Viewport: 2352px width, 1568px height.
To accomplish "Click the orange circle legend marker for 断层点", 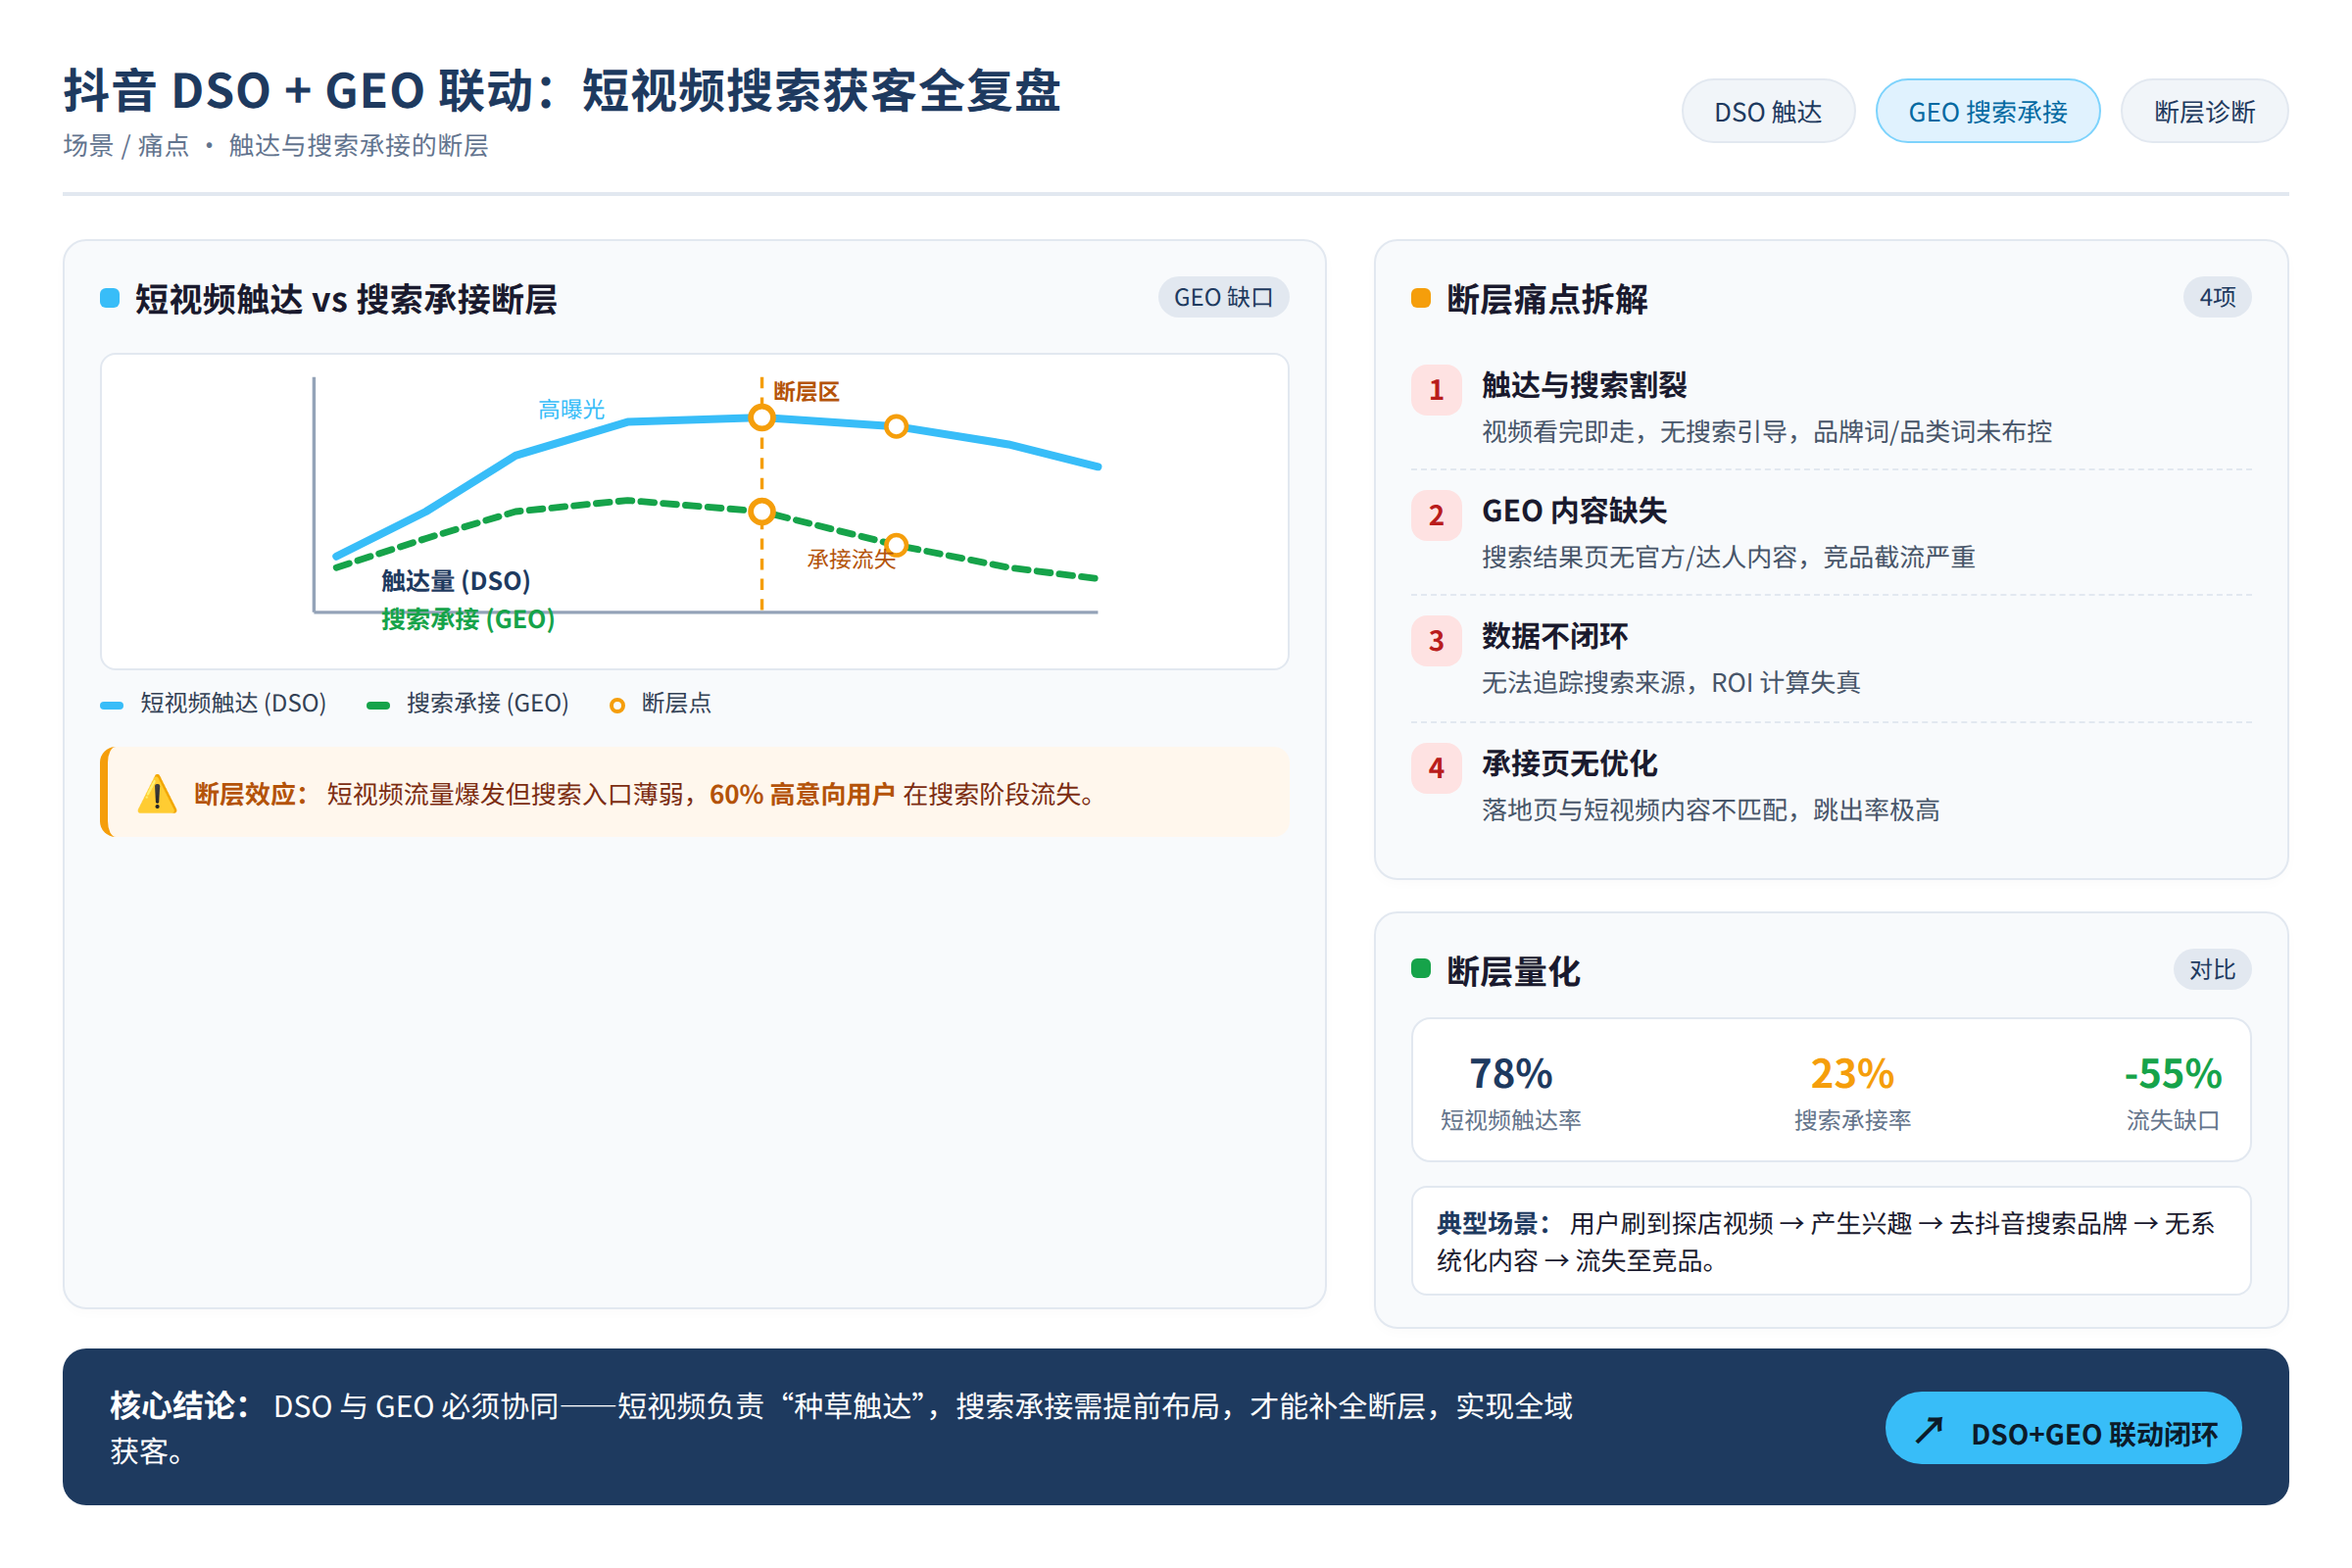I will pyautogui.click(x=617, y=705).
